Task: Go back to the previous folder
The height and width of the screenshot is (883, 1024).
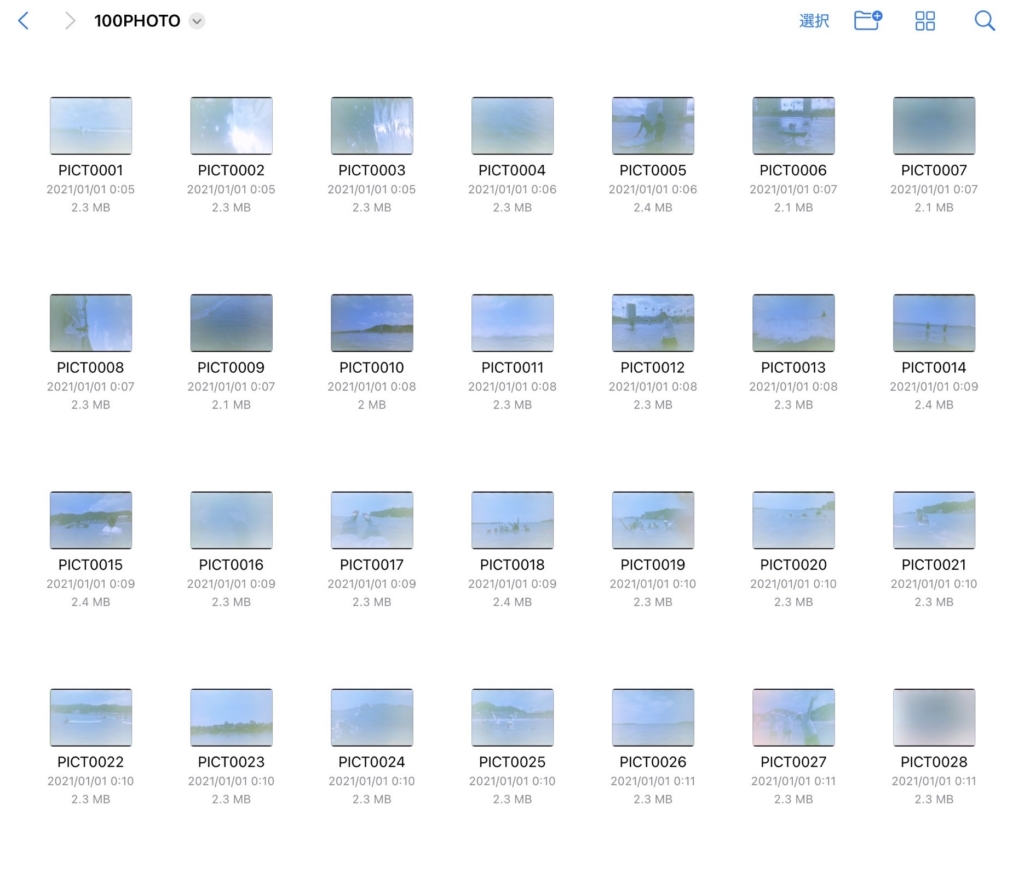Action: tap(24, 21)
